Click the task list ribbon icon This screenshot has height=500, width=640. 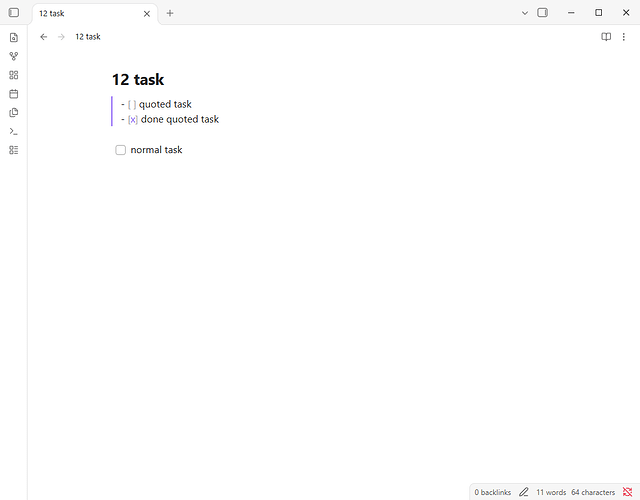tap(14, 150)
